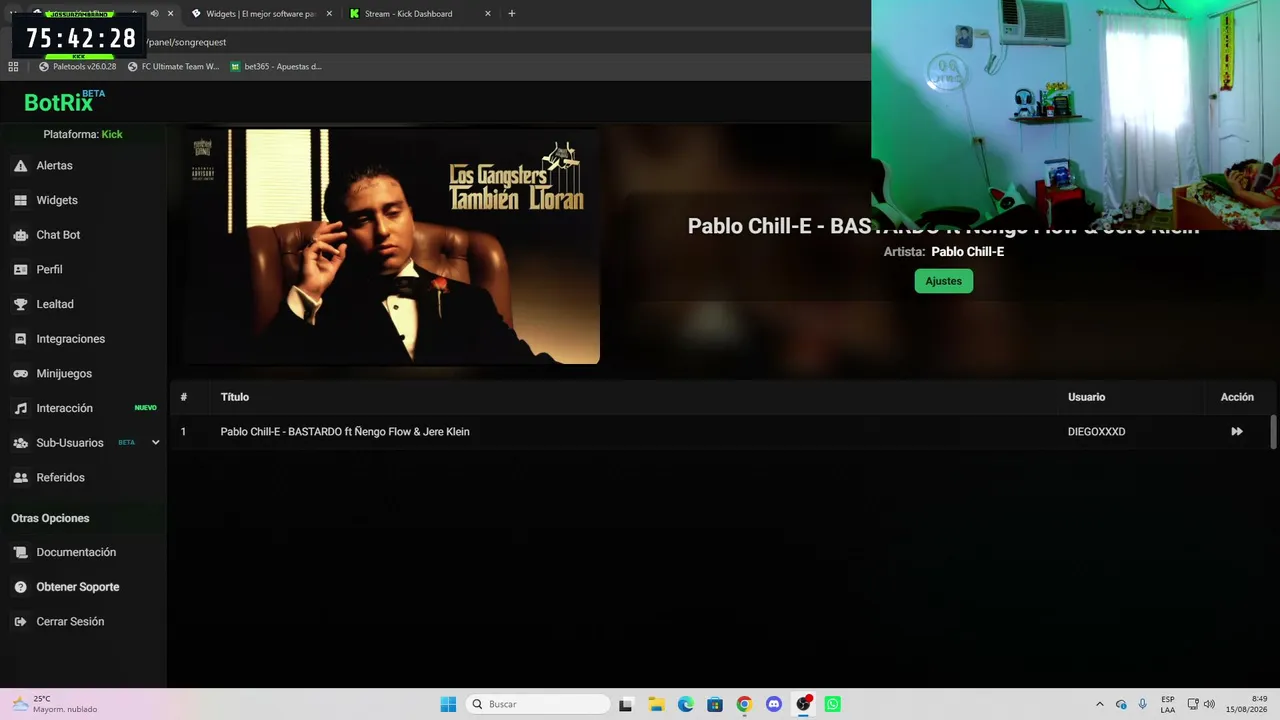Viewport: 1280px width, 720px height.
Task: Click Obtener Soporte link
Action: click(x=78, y=587)
